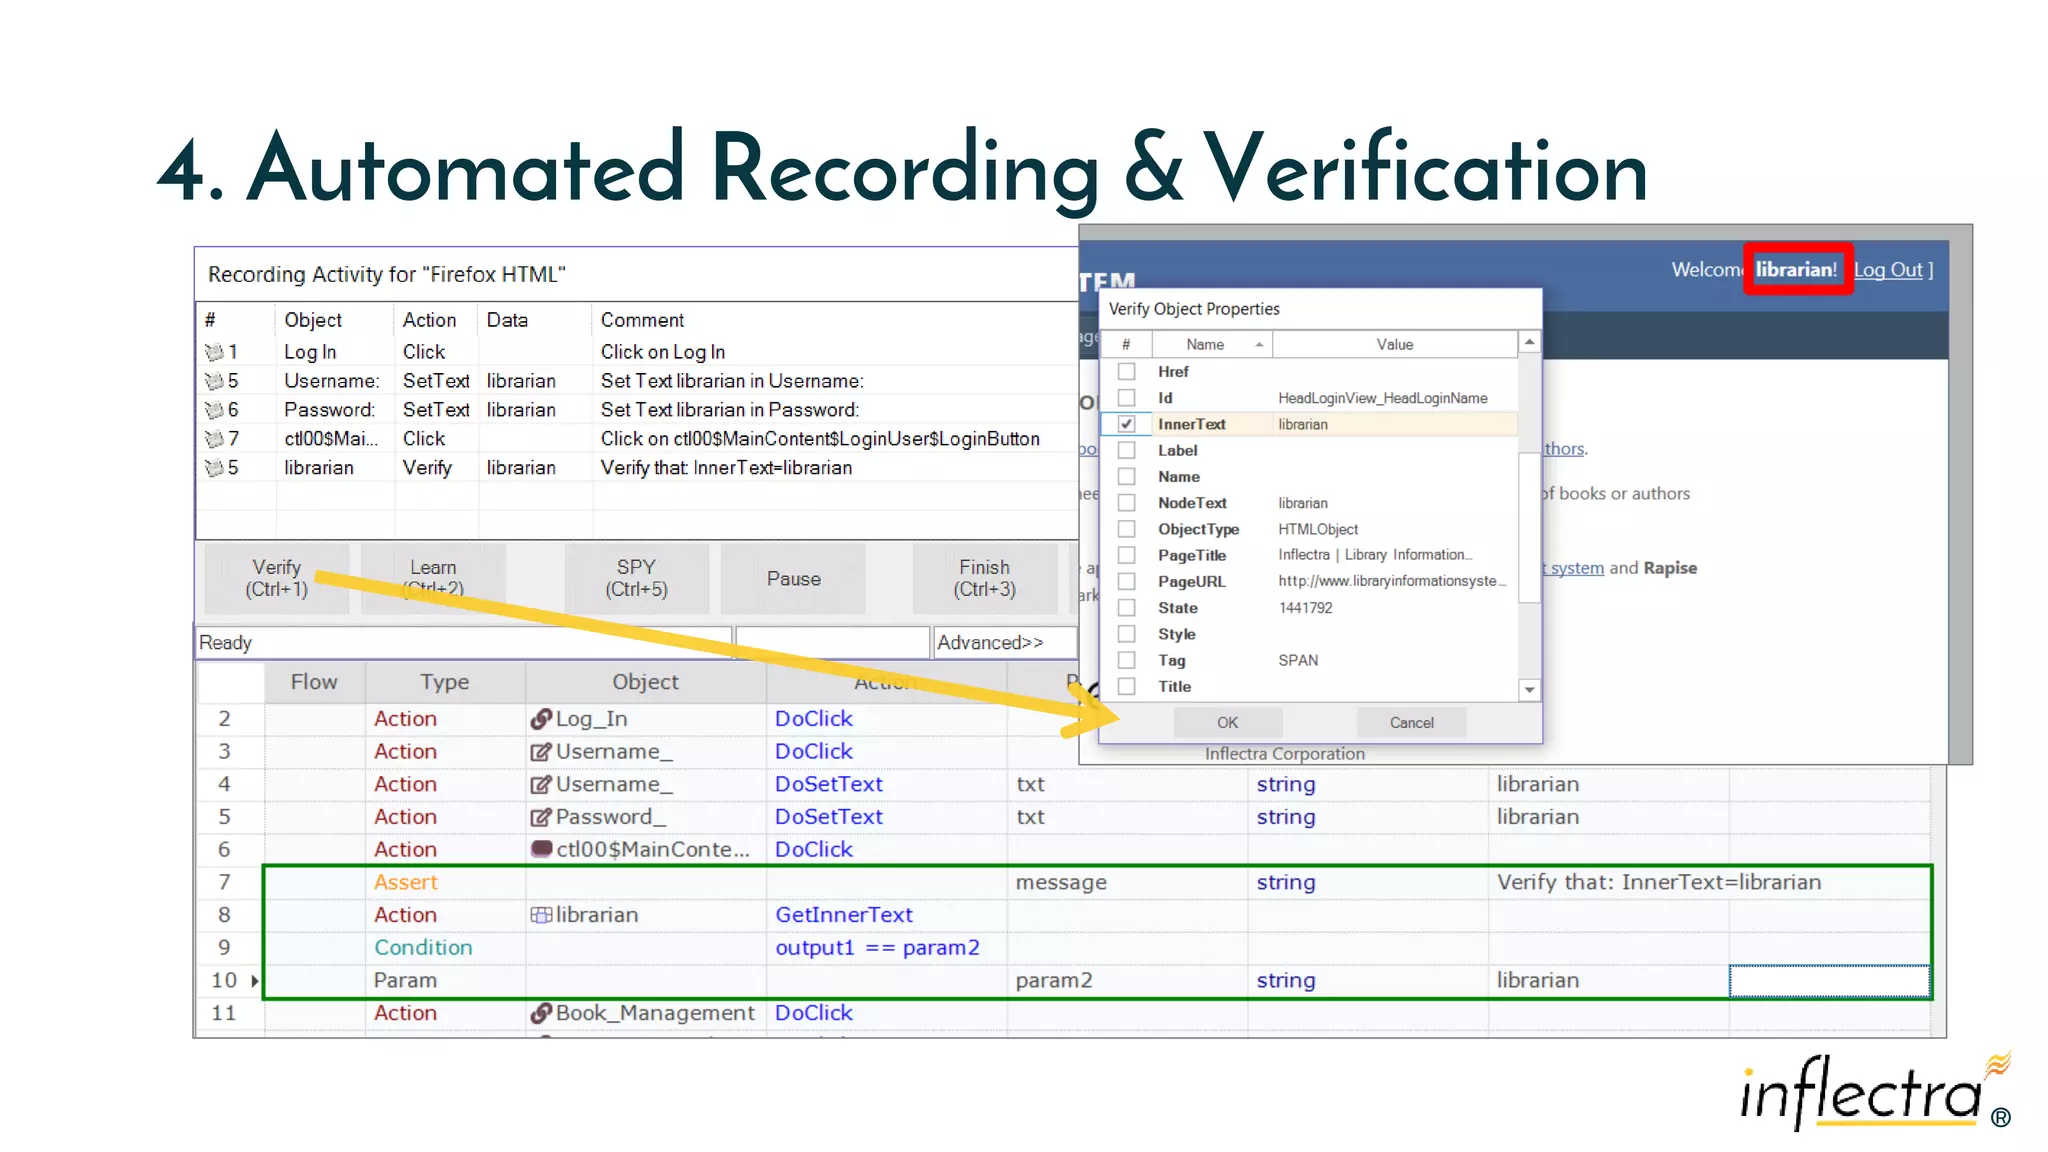
Task: Click the Type column header
Action: pyautogui.click(x=445, y=682)
